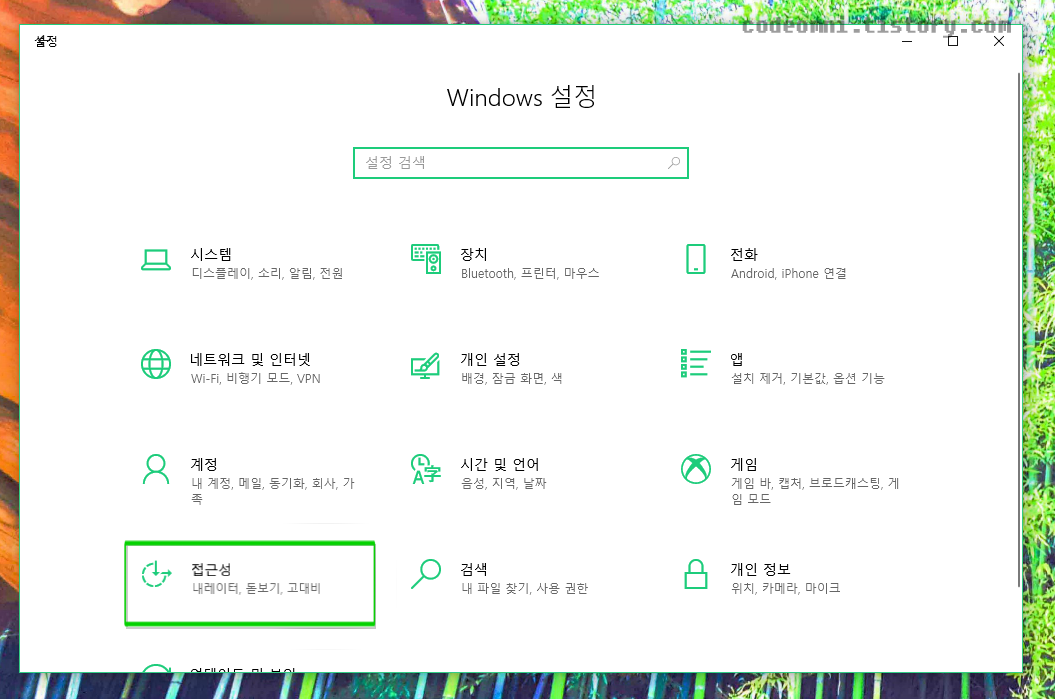Click the 검색 magnifier icon
The width and height of the screenshot is (1055, 699).
pos(426,574)
